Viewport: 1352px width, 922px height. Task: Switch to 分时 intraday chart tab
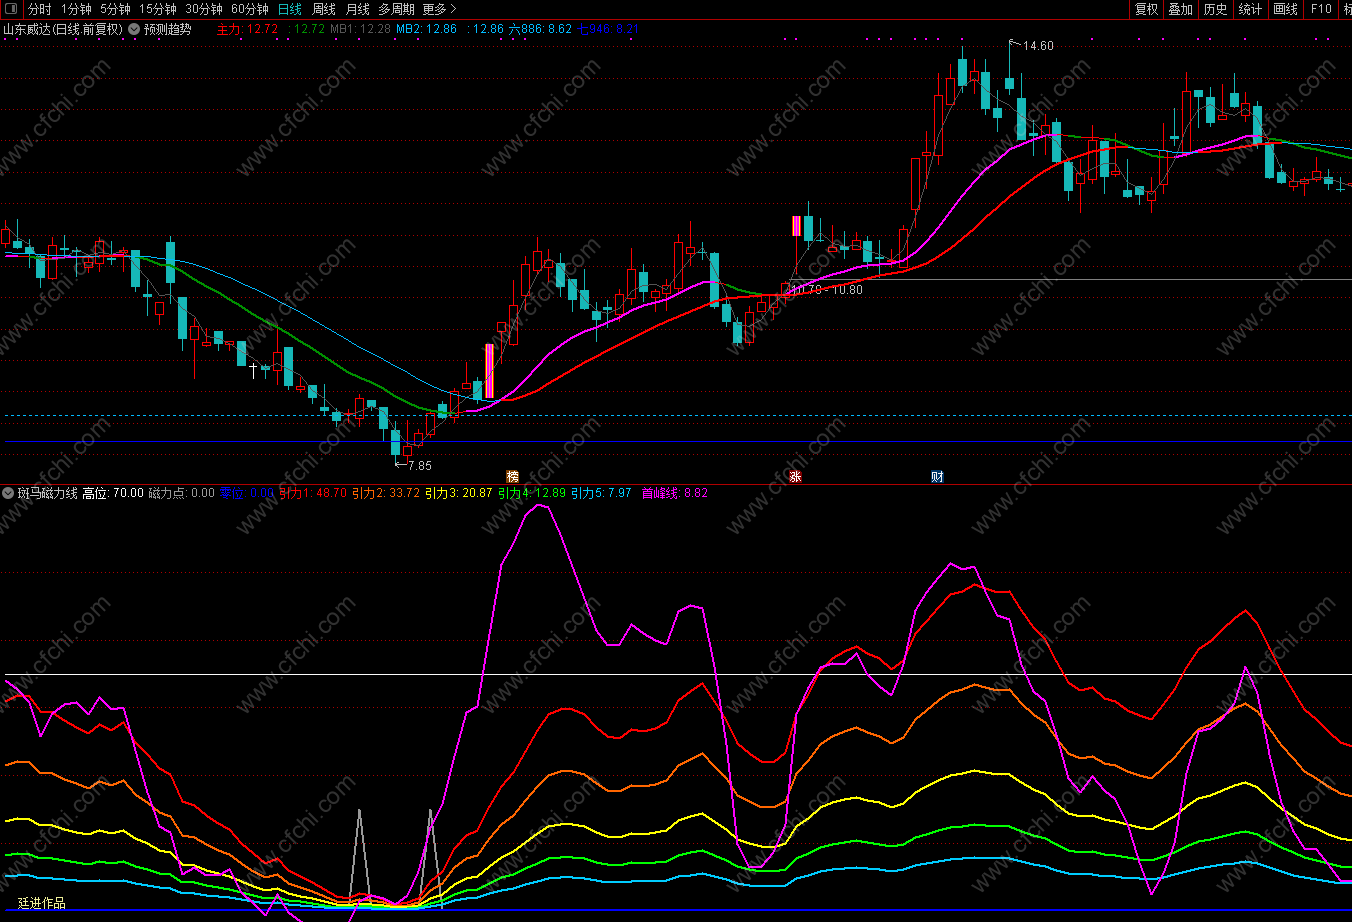(39, 9)
